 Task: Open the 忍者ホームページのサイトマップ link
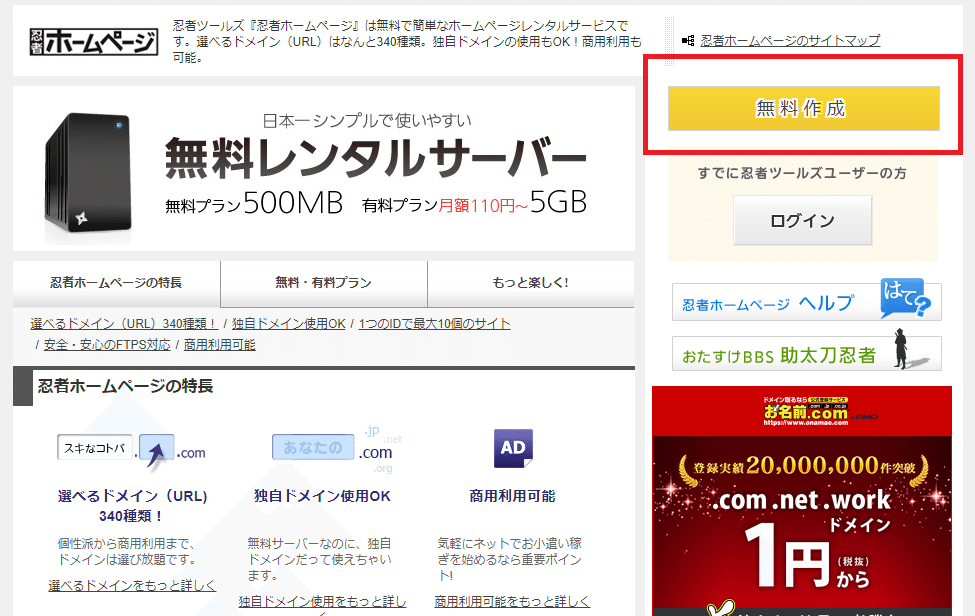790,40
